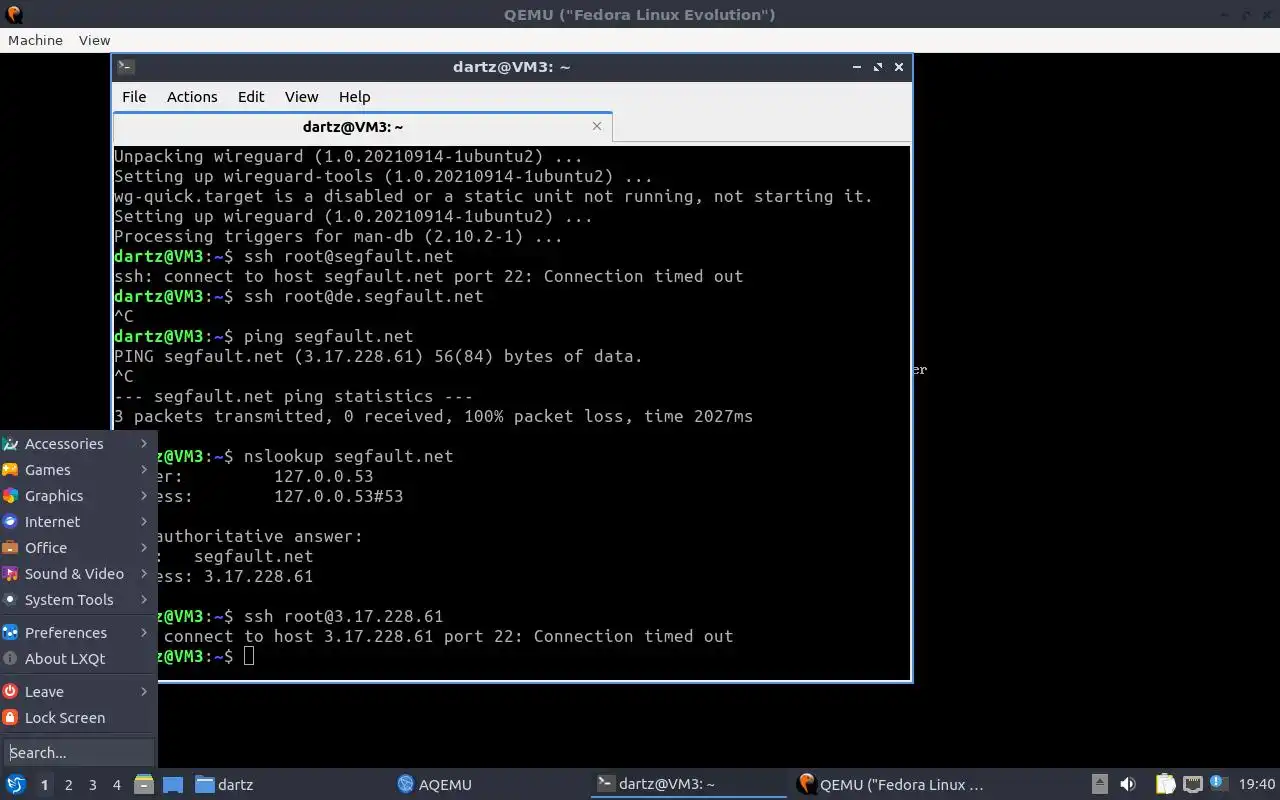The width and height of the screenshot is (1280, 800).
Task: Click the QEMU icon in outer title bar
Action: (x=14, y=15)
